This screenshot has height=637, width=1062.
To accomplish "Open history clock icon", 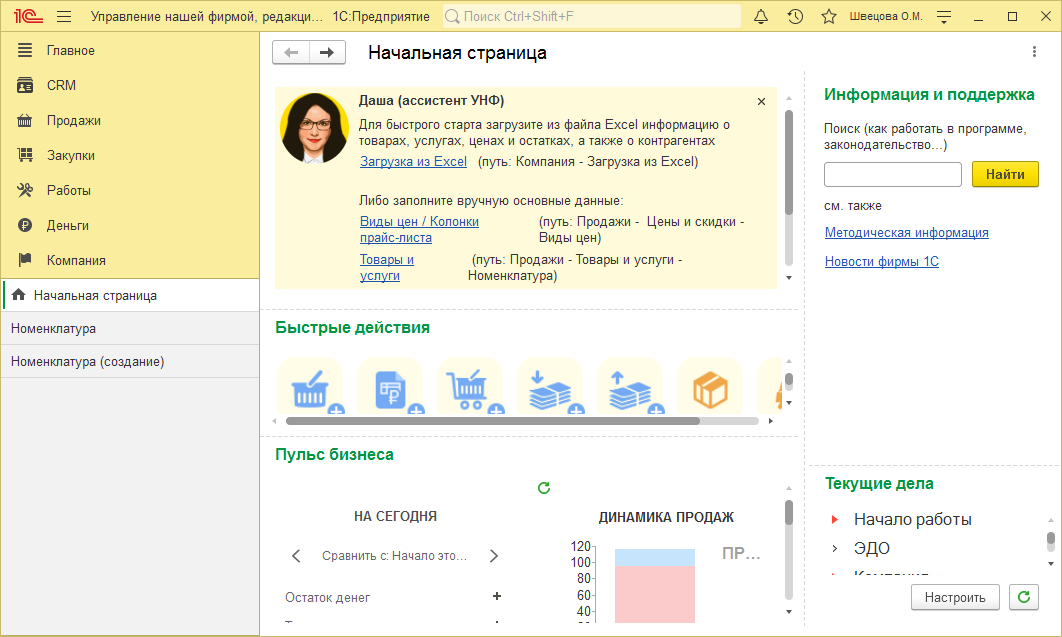I will (795, 16).
